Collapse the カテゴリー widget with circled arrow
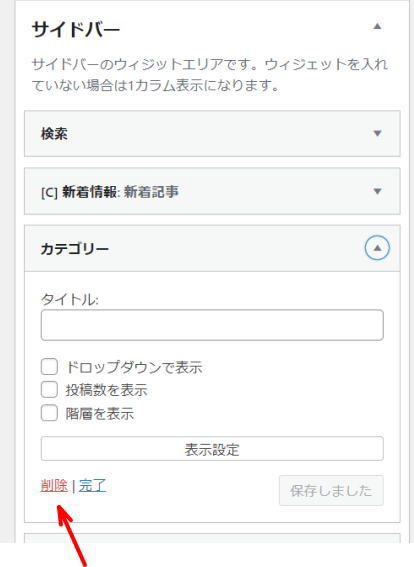Image resolution: width=414 pixels, height=567 pixels. point(377,248)
